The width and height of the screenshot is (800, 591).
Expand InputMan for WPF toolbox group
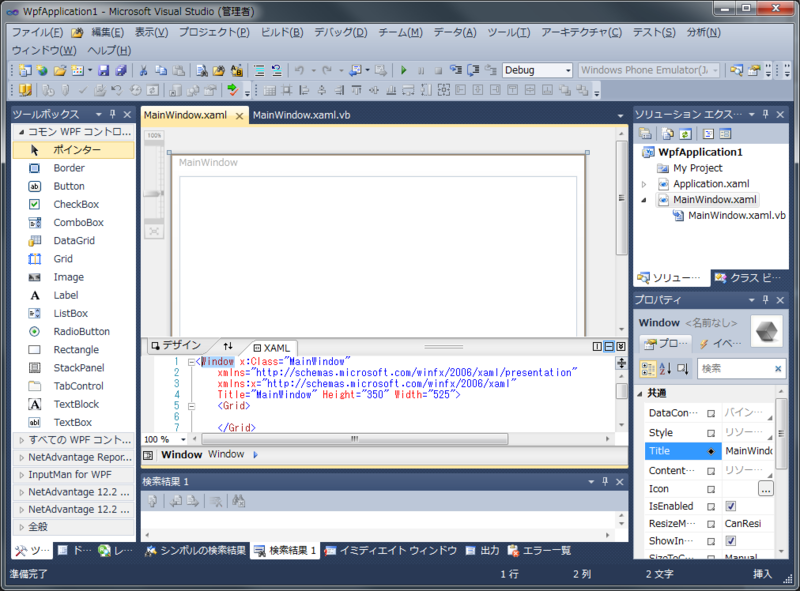click(21, 475)
